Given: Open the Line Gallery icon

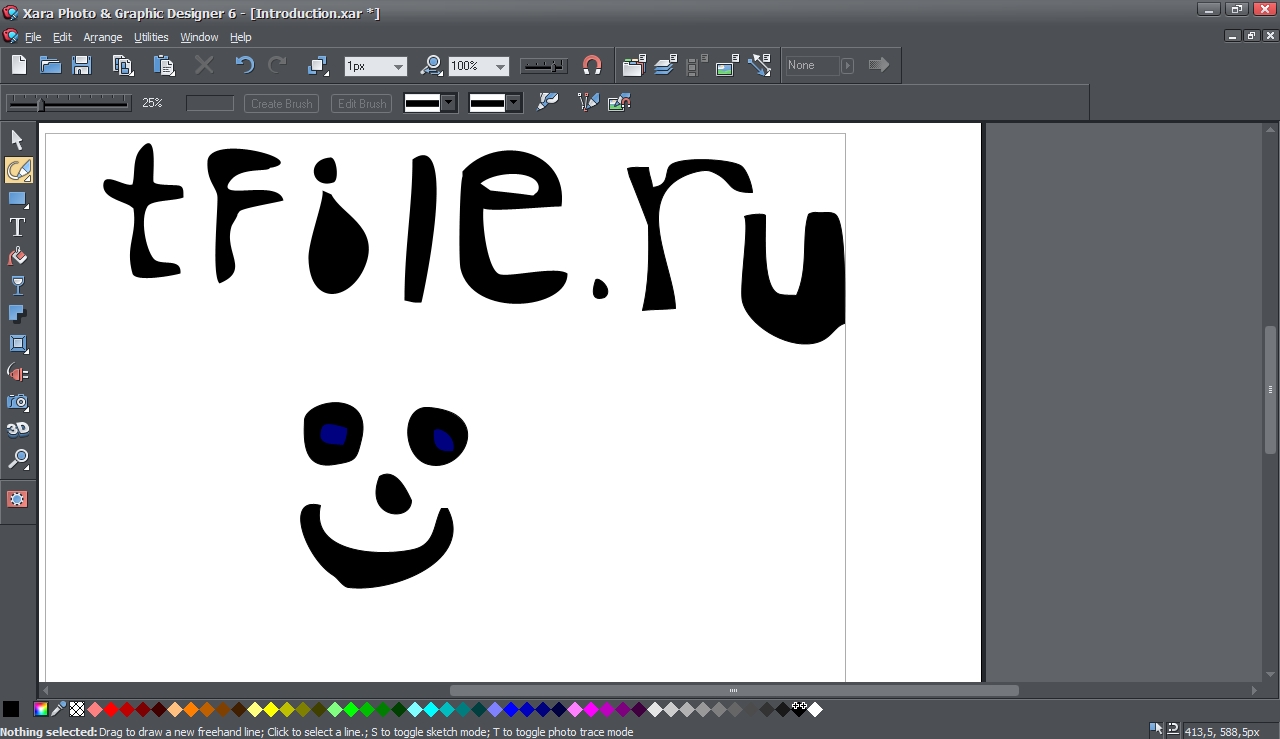Looking at the screenshot, I should click(x=759, y=65).
